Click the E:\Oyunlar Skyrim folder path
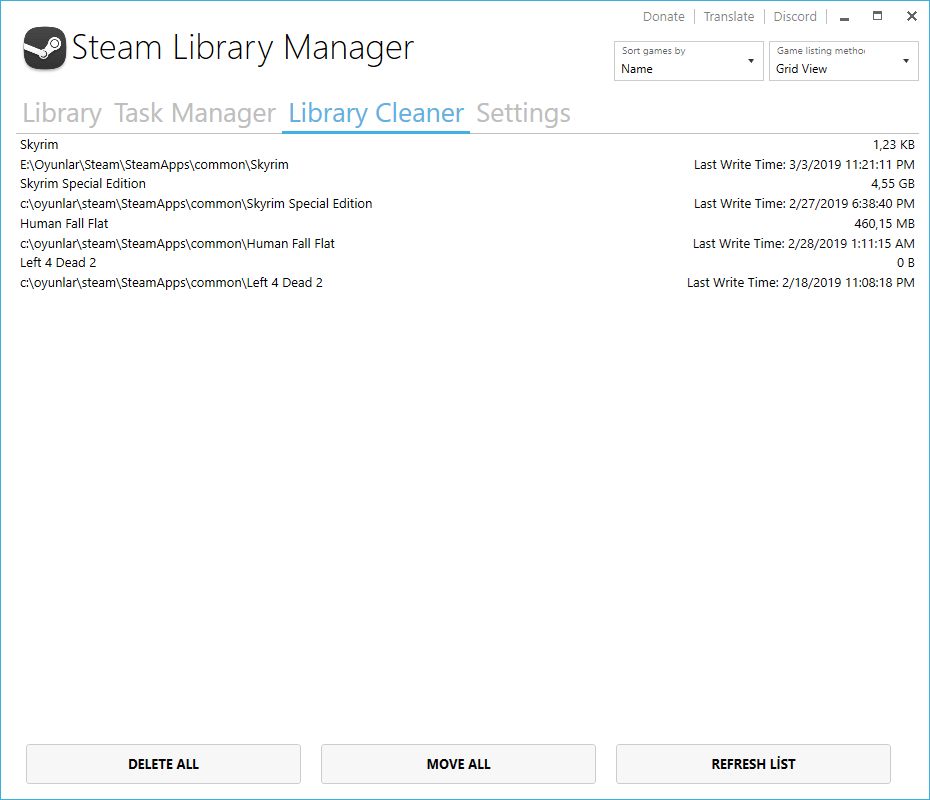 tap(154, 165)
